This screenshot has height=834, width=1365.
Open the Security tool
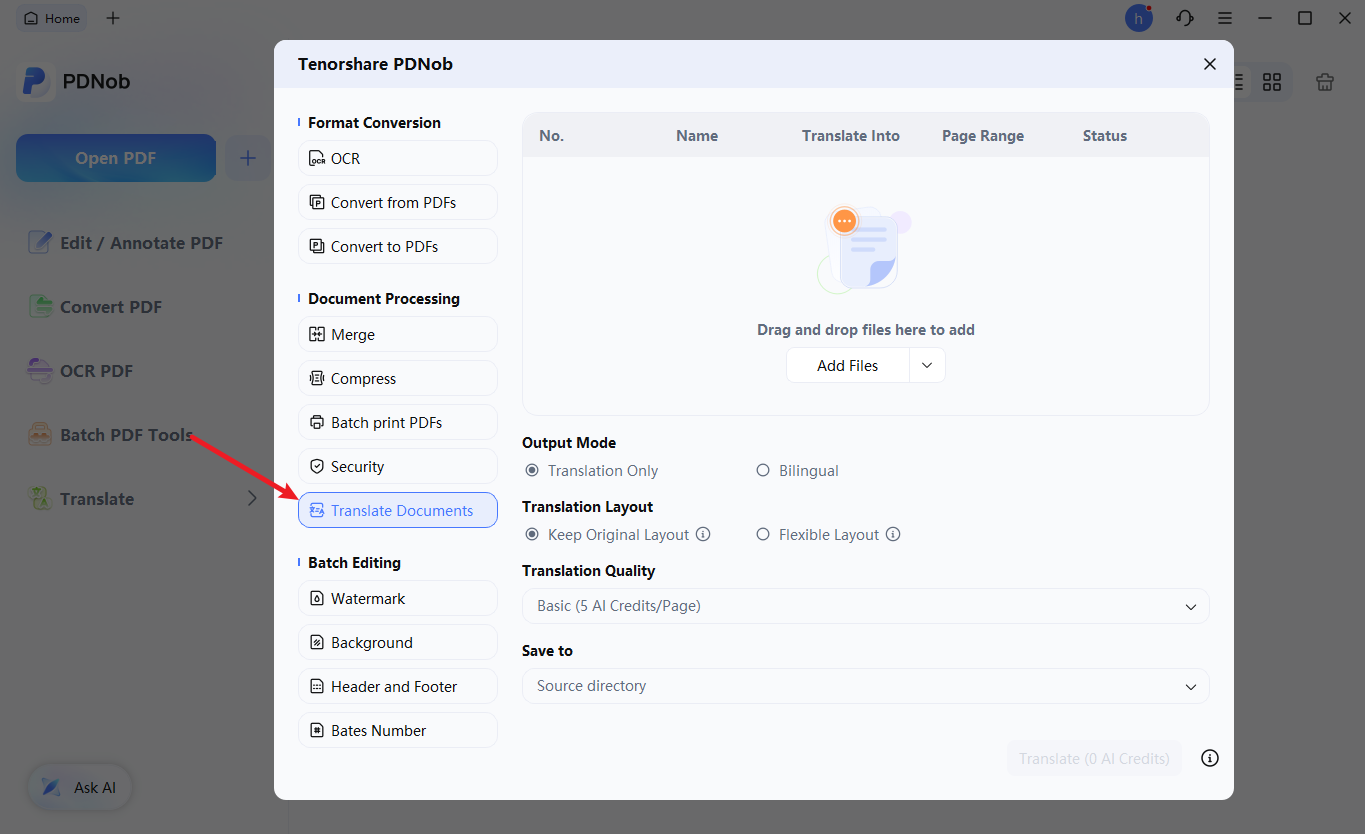pyautogui.click(x=398, y=466)
